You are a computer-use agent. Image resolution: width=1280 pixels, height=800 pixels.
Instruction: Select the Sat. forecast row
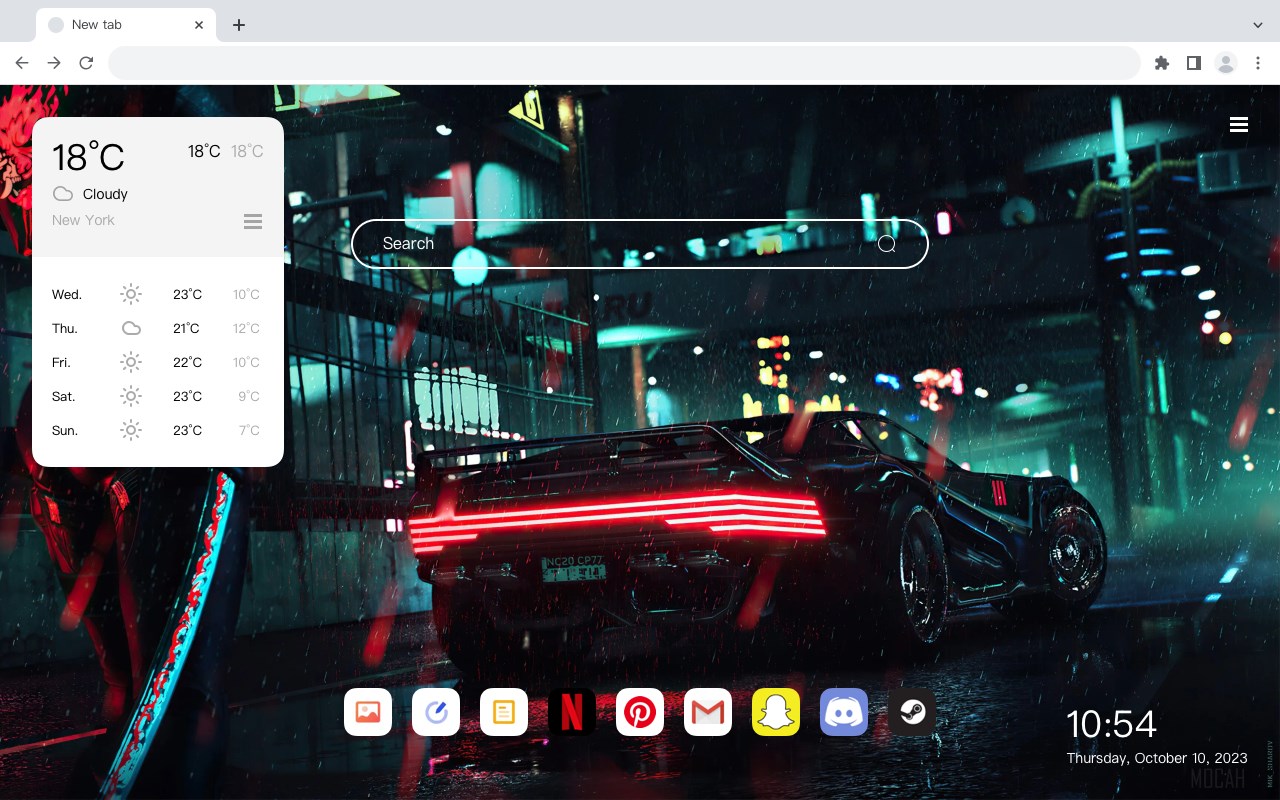point(158,396)
